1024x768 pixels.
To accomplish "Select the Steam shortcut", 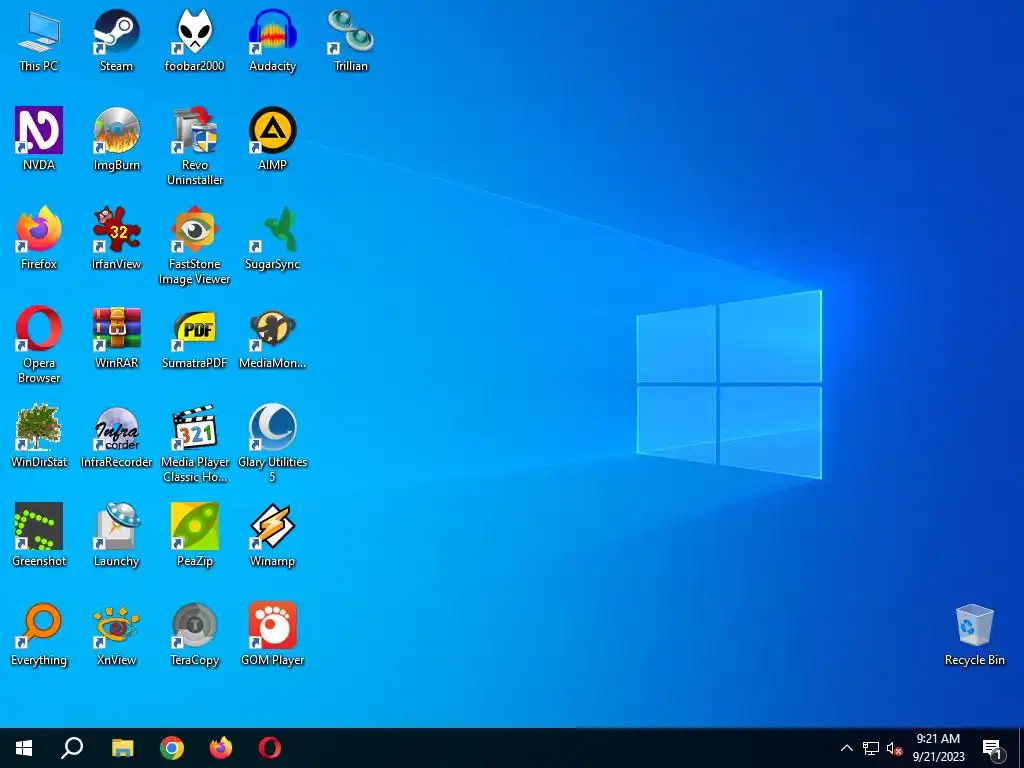I will [116, 40].
